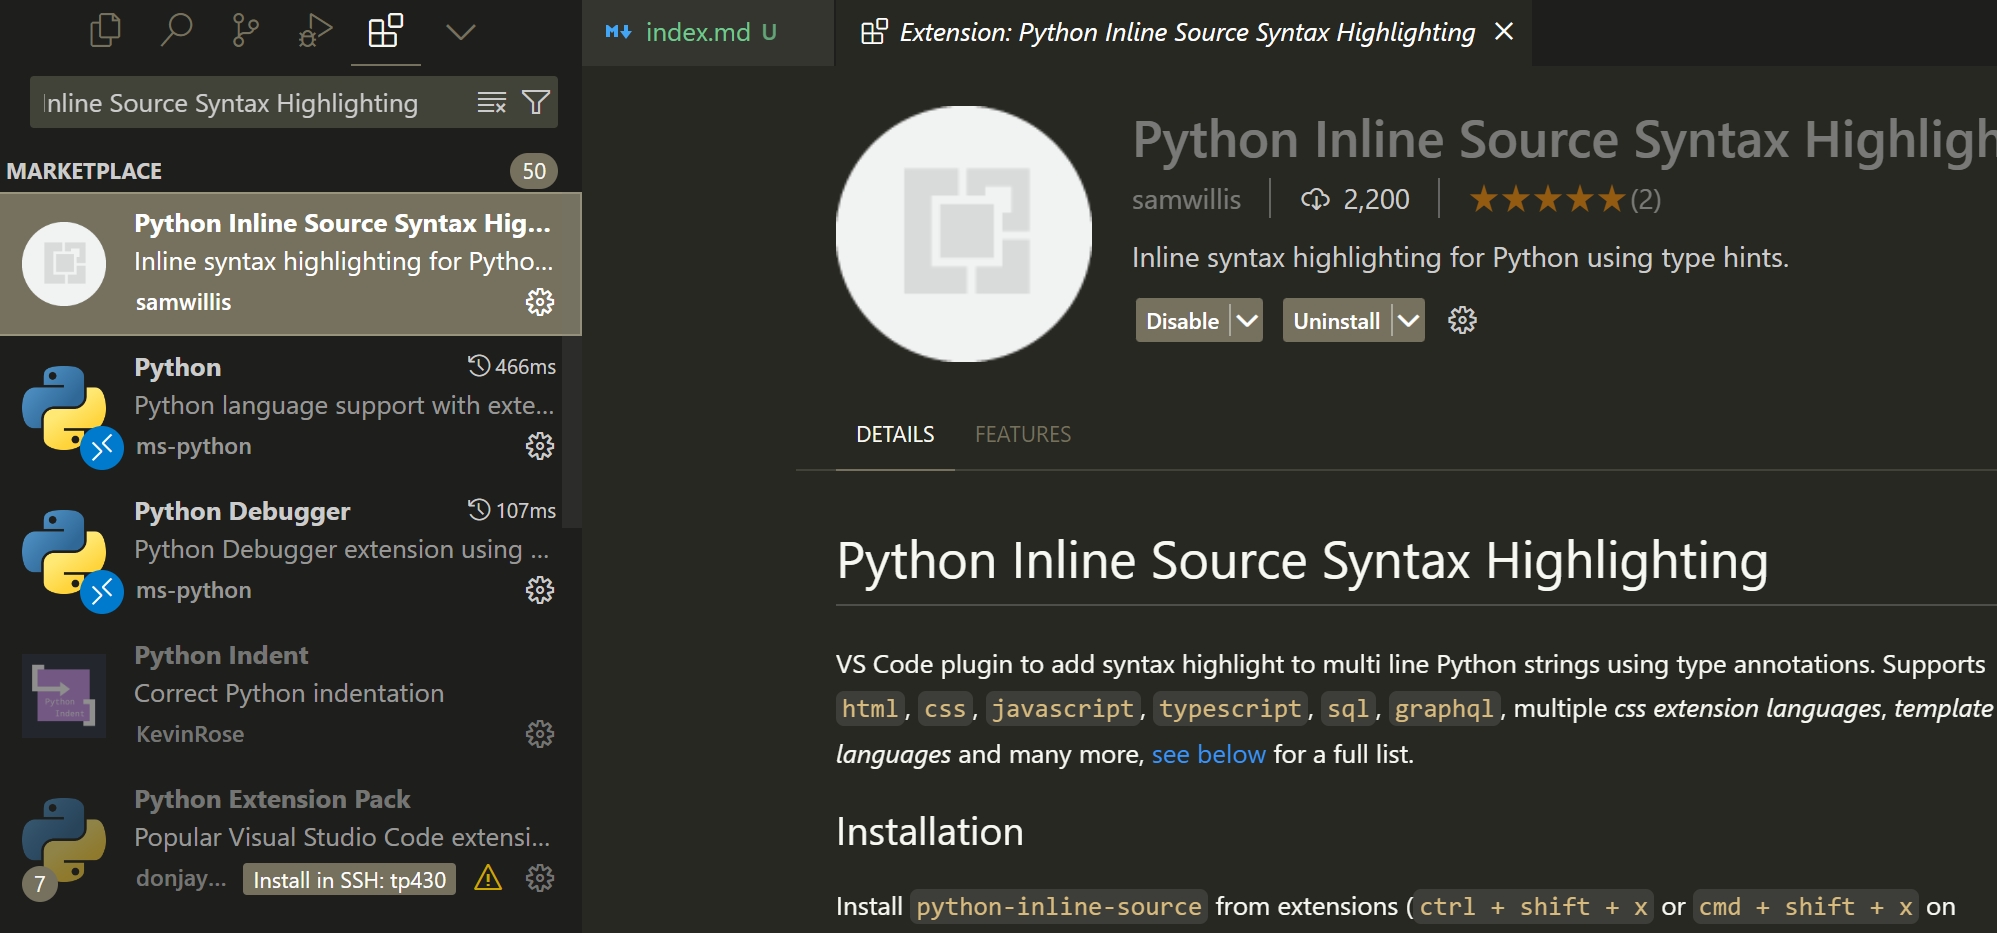The image size is (1997, 933).
Task: Select the Python Indent extension entry
Action: (x=290, y=695)
